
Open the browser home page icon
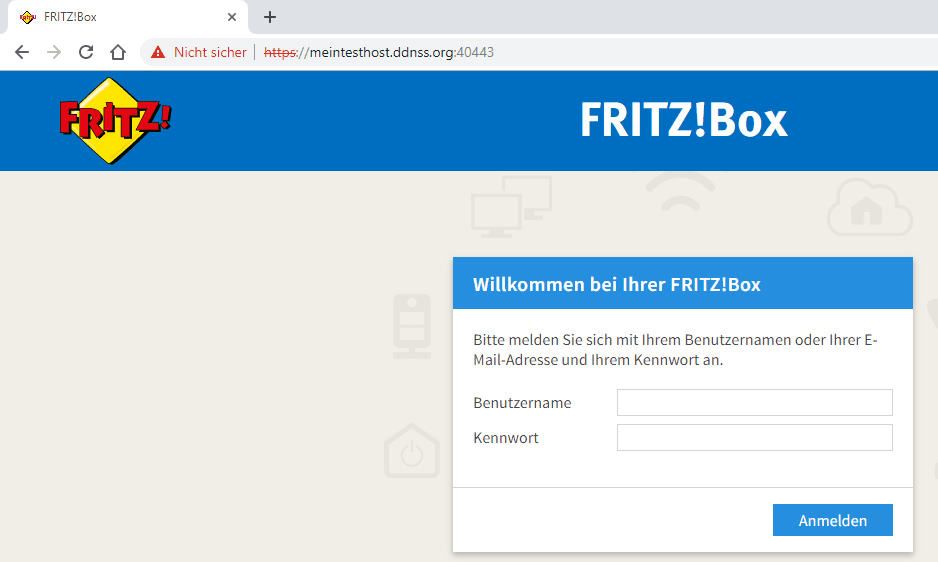(x=118, y=52)
